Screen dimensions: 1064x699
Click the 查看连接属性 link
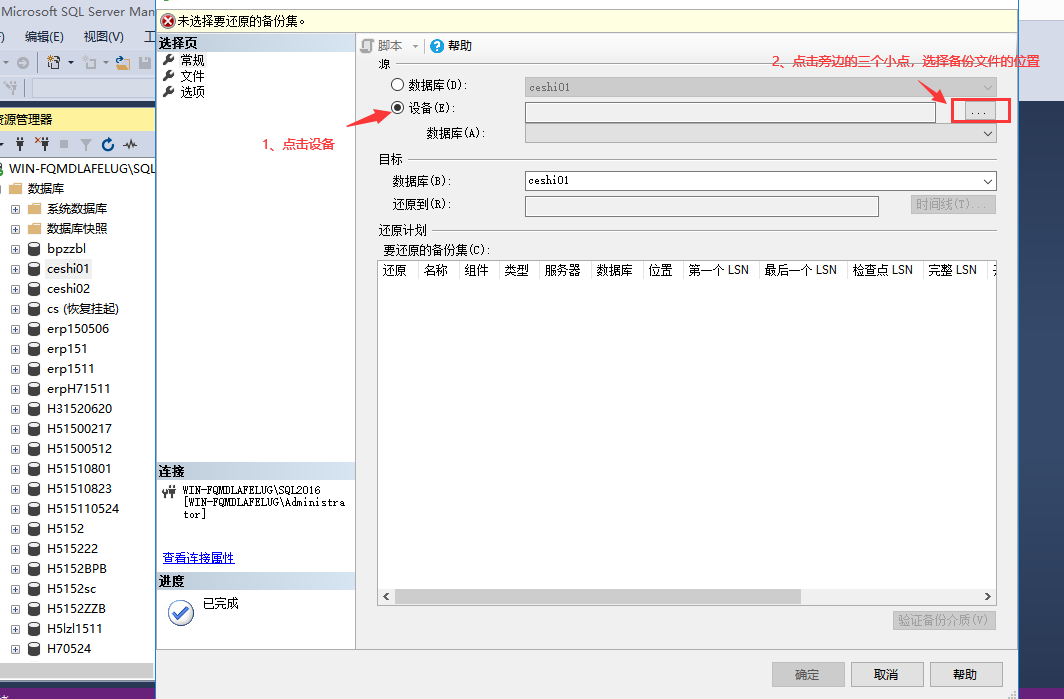pos(199,558)
